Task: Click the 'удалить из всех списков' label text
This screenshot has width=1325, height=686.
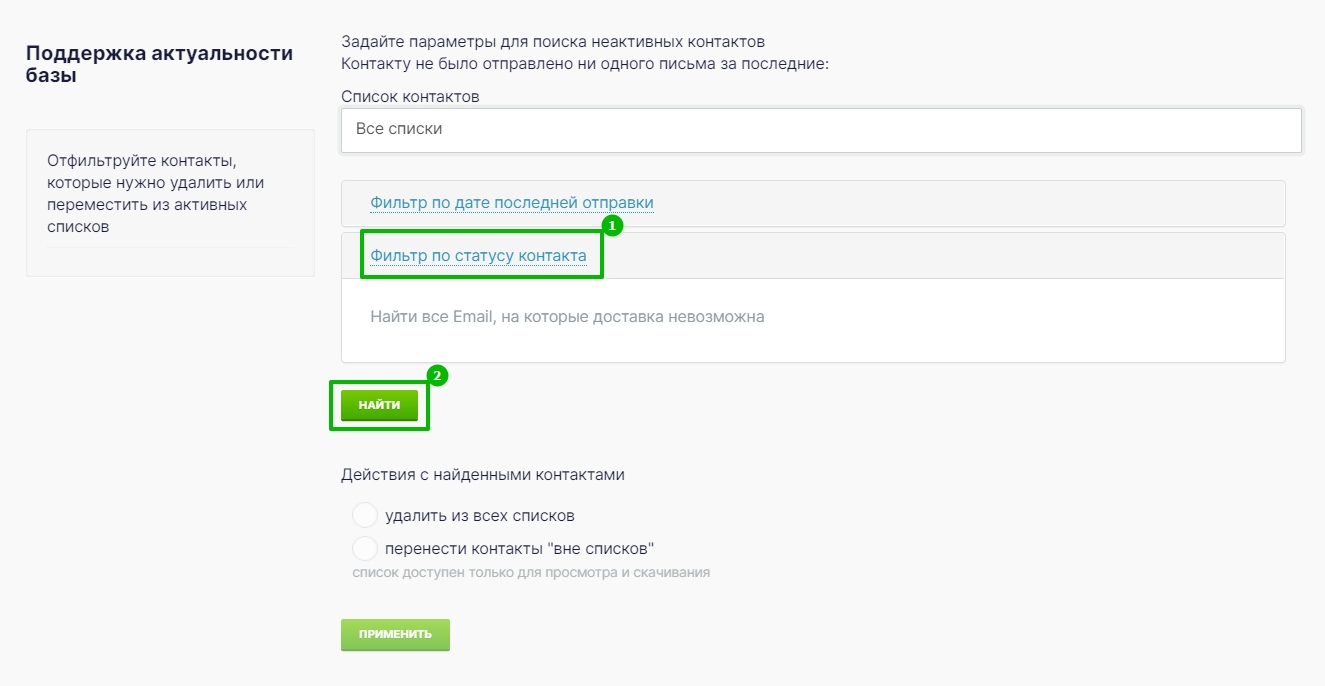Action: pos(480,516)
